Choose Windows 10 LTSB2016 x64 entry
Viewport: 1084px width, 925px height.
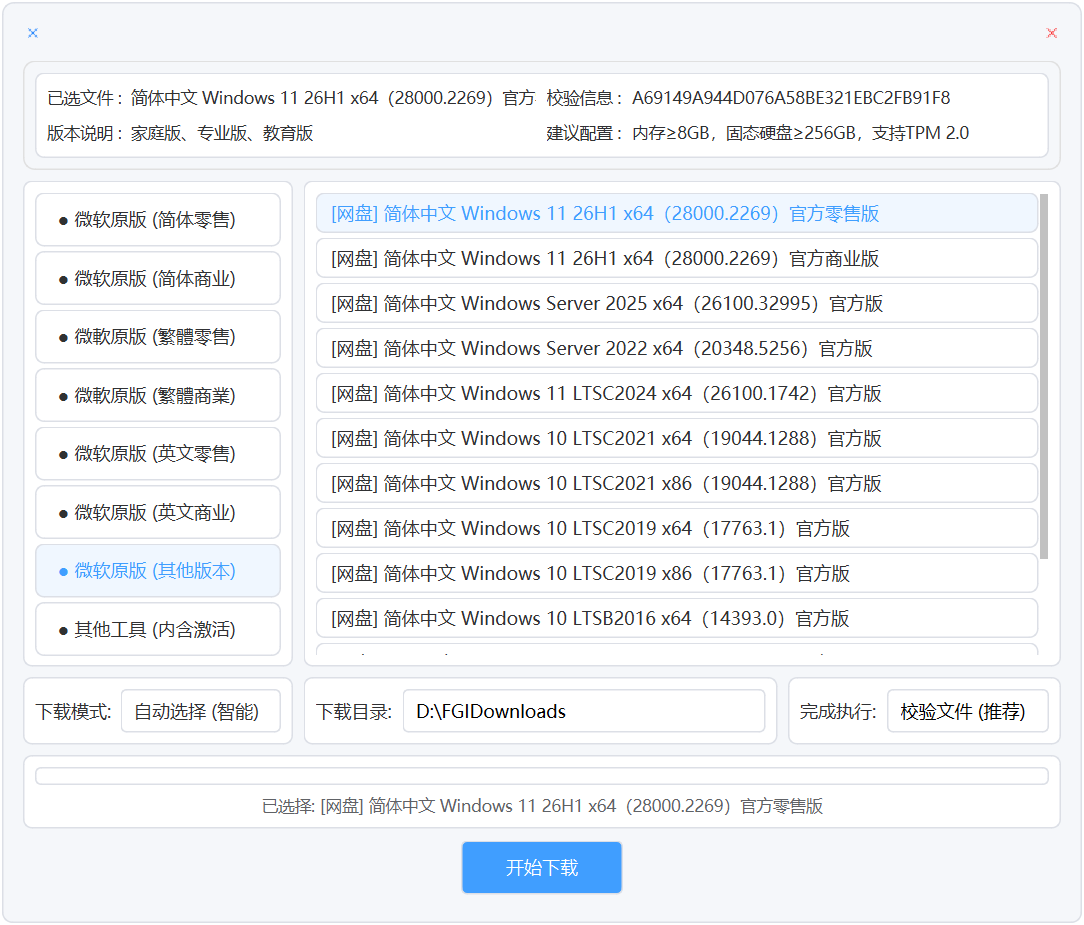click(677, 618)
